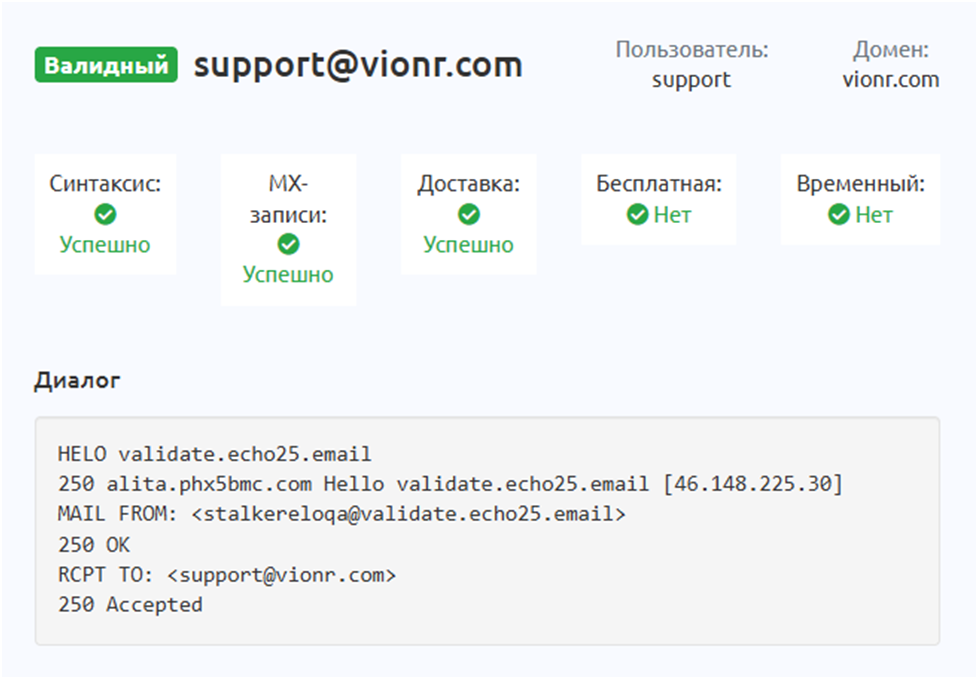Click the 250 Accepted response line
Image resolution: width=978 pixels, height=679 pixels.
130,605
